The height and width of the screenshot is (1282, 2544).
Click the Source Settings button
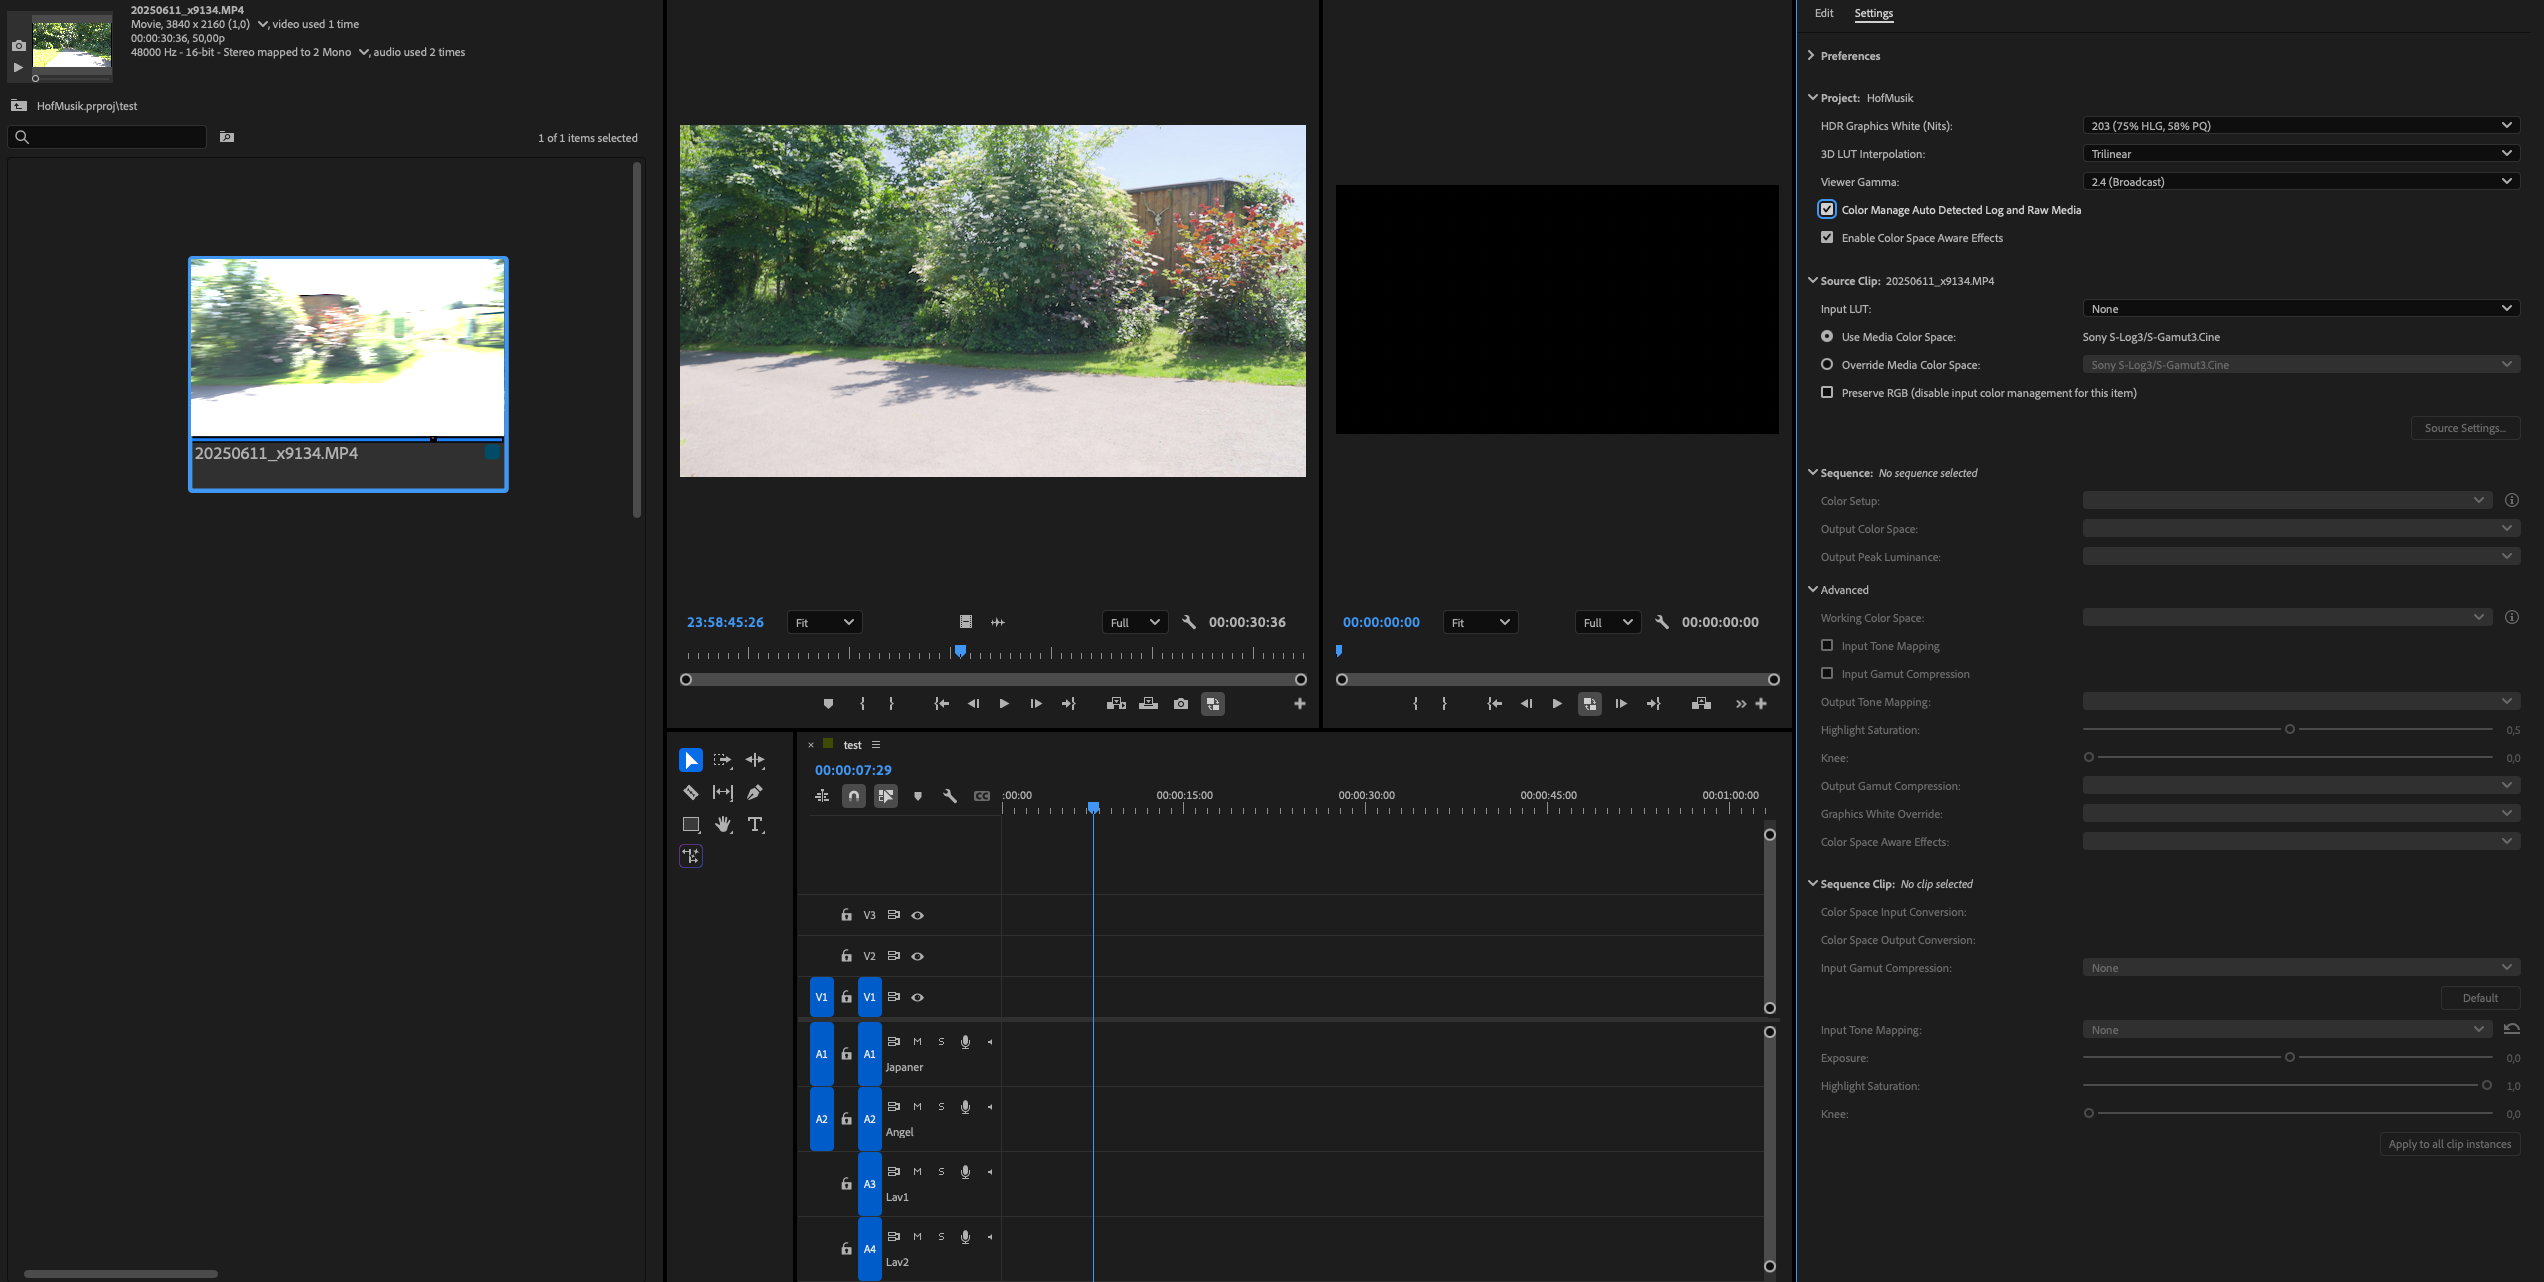click(2465, 428)
